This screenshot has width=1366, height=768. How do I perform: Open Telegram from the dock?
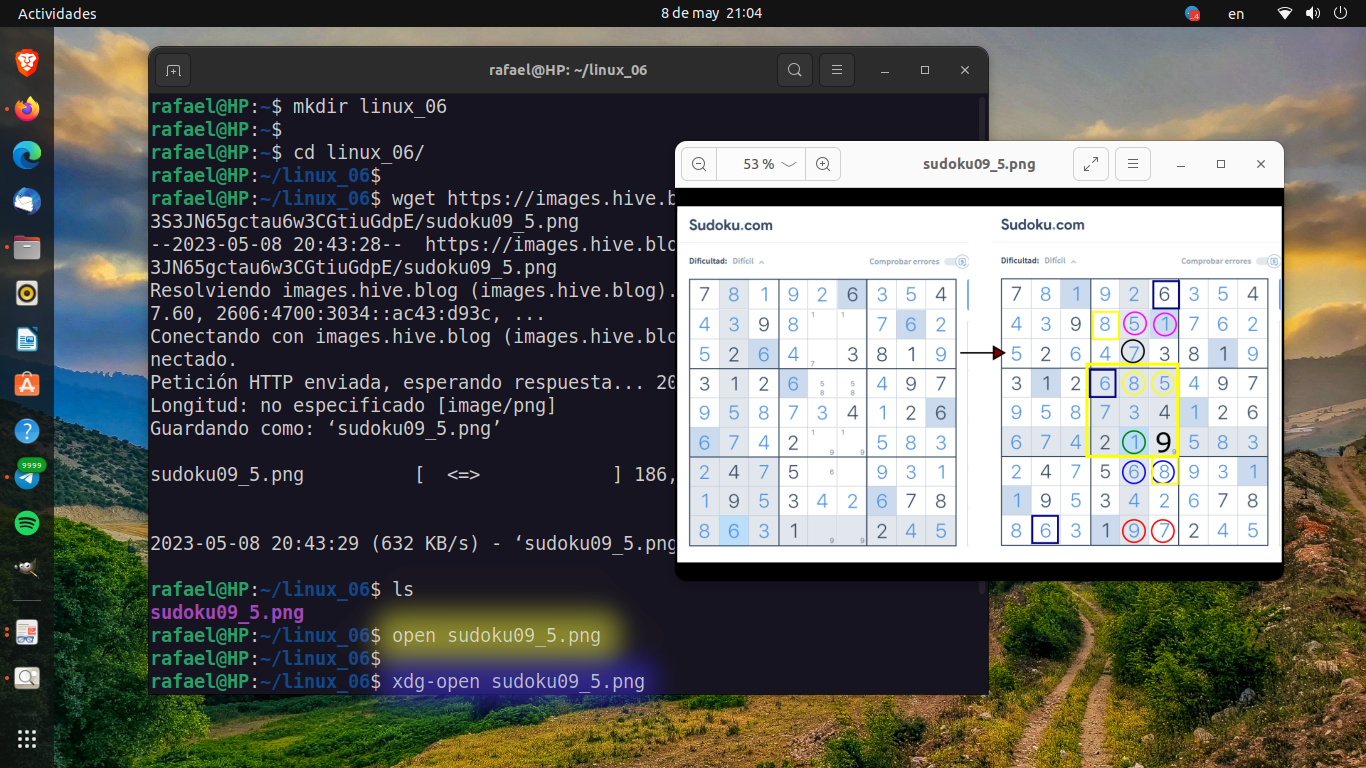27,477
